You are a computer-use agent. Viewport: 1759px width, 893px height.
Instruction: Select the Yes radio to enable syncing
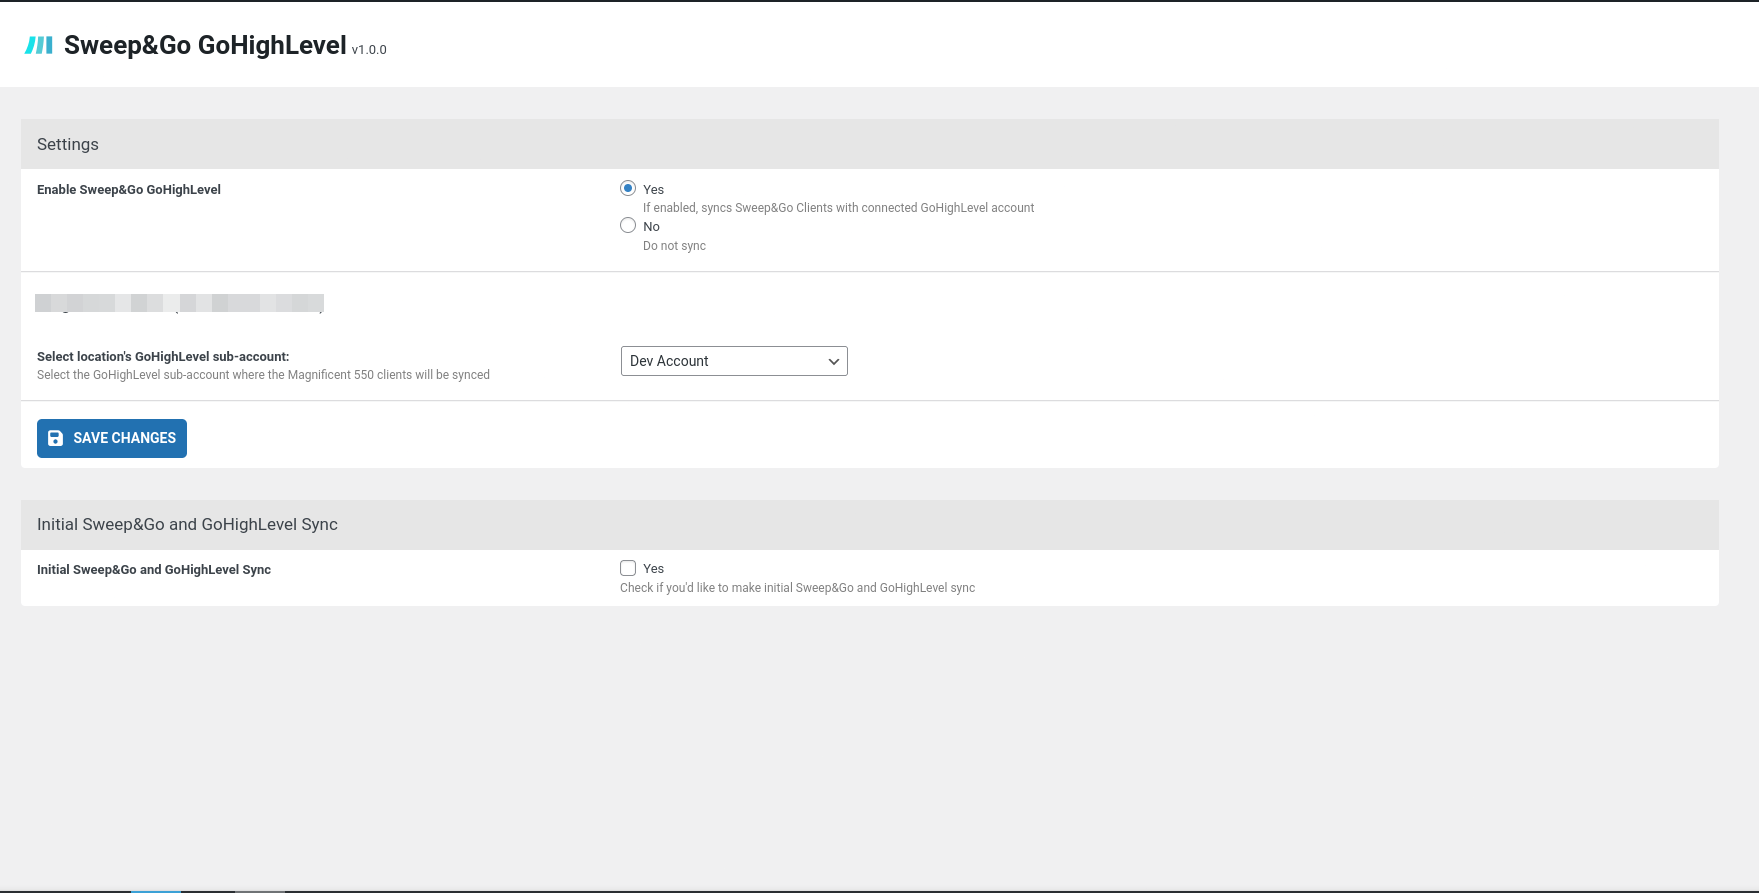[628, 188]
